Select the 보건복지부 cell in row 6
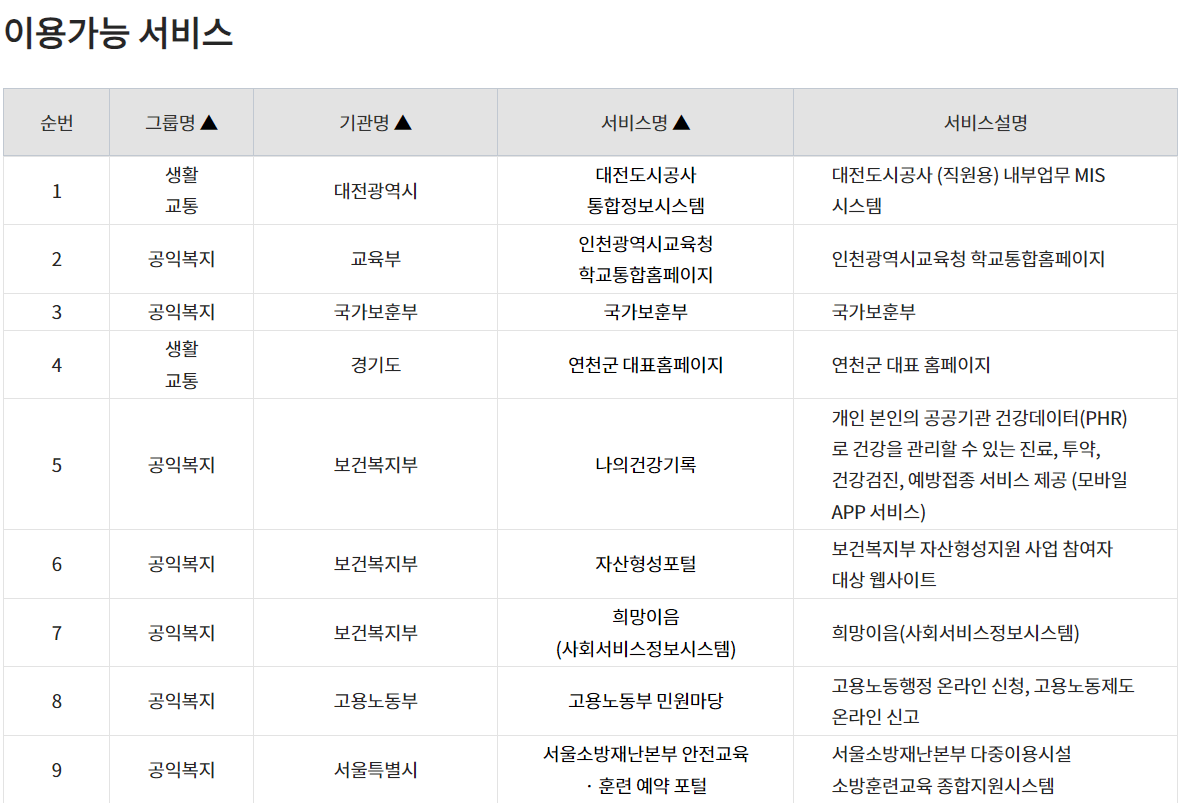 [x=375, y=563]
